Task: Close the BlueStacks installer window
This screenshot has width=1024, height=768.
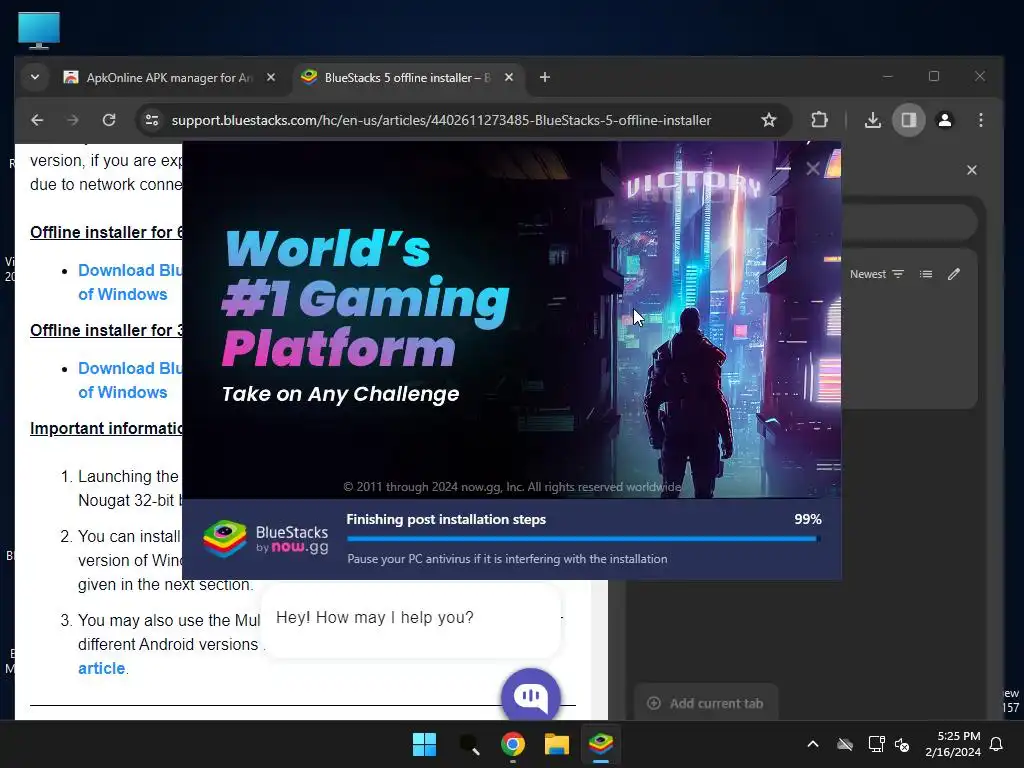Action: click(x=813, y=168)
